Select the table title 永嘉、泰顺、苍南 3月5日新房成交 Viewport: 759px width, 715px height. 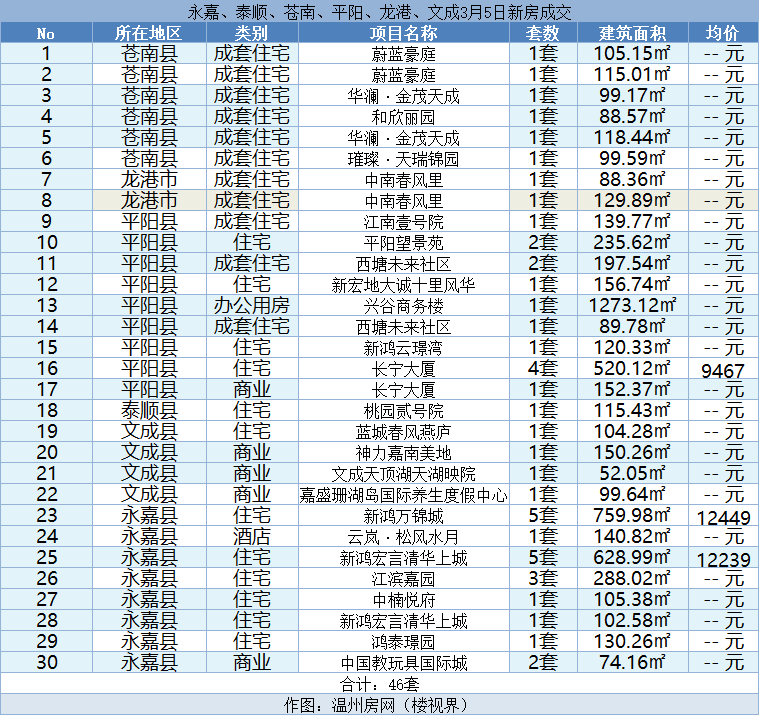380,12
